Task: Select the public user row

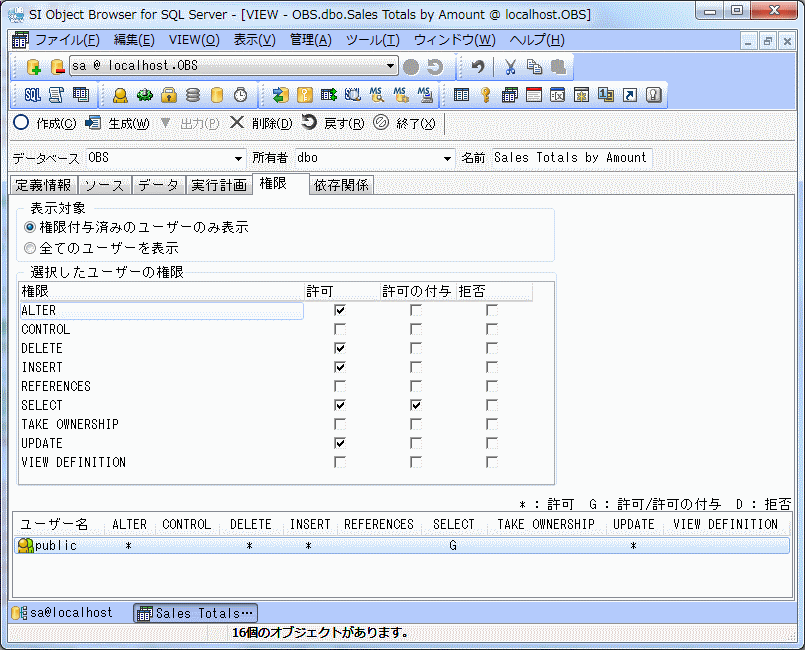Action: (x=56, y=546)
